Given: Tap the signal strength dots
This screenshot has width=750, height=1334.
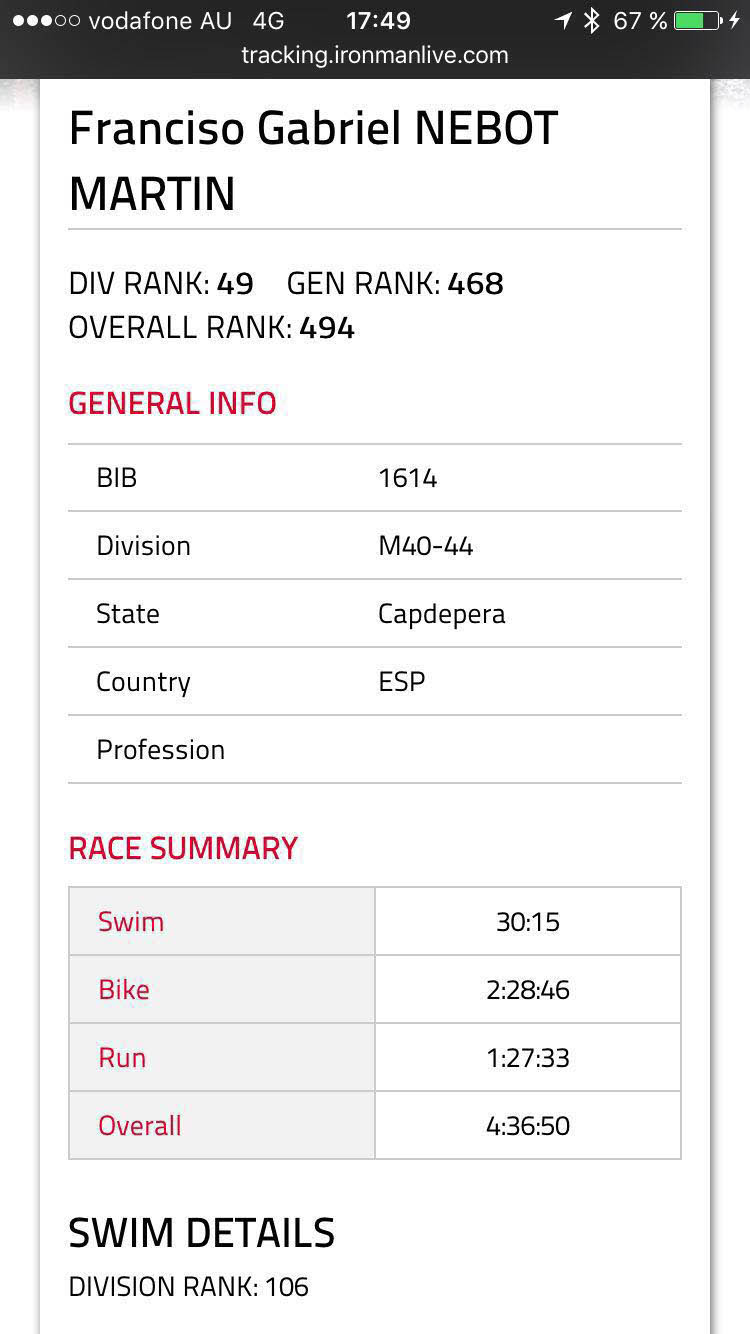Looking at the screenshot, I should pos(45,21).
